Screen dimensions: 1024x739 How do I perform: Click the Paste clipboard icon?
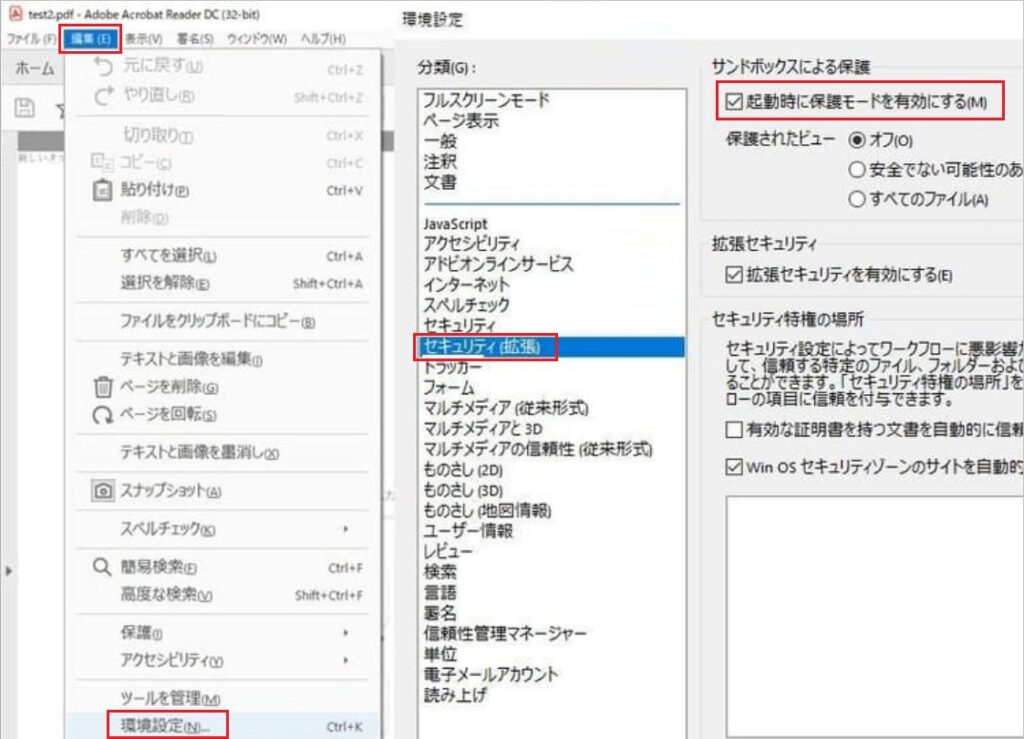click(x=102, y=190)
